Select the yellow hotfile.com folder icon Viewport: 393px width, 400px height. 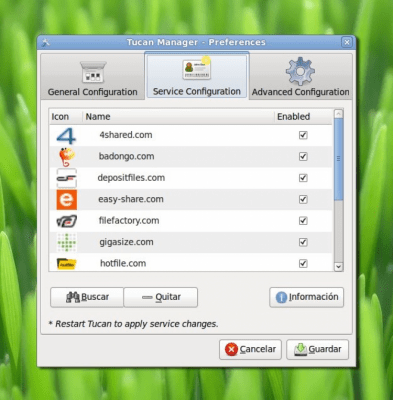click(x=67, y=264)
